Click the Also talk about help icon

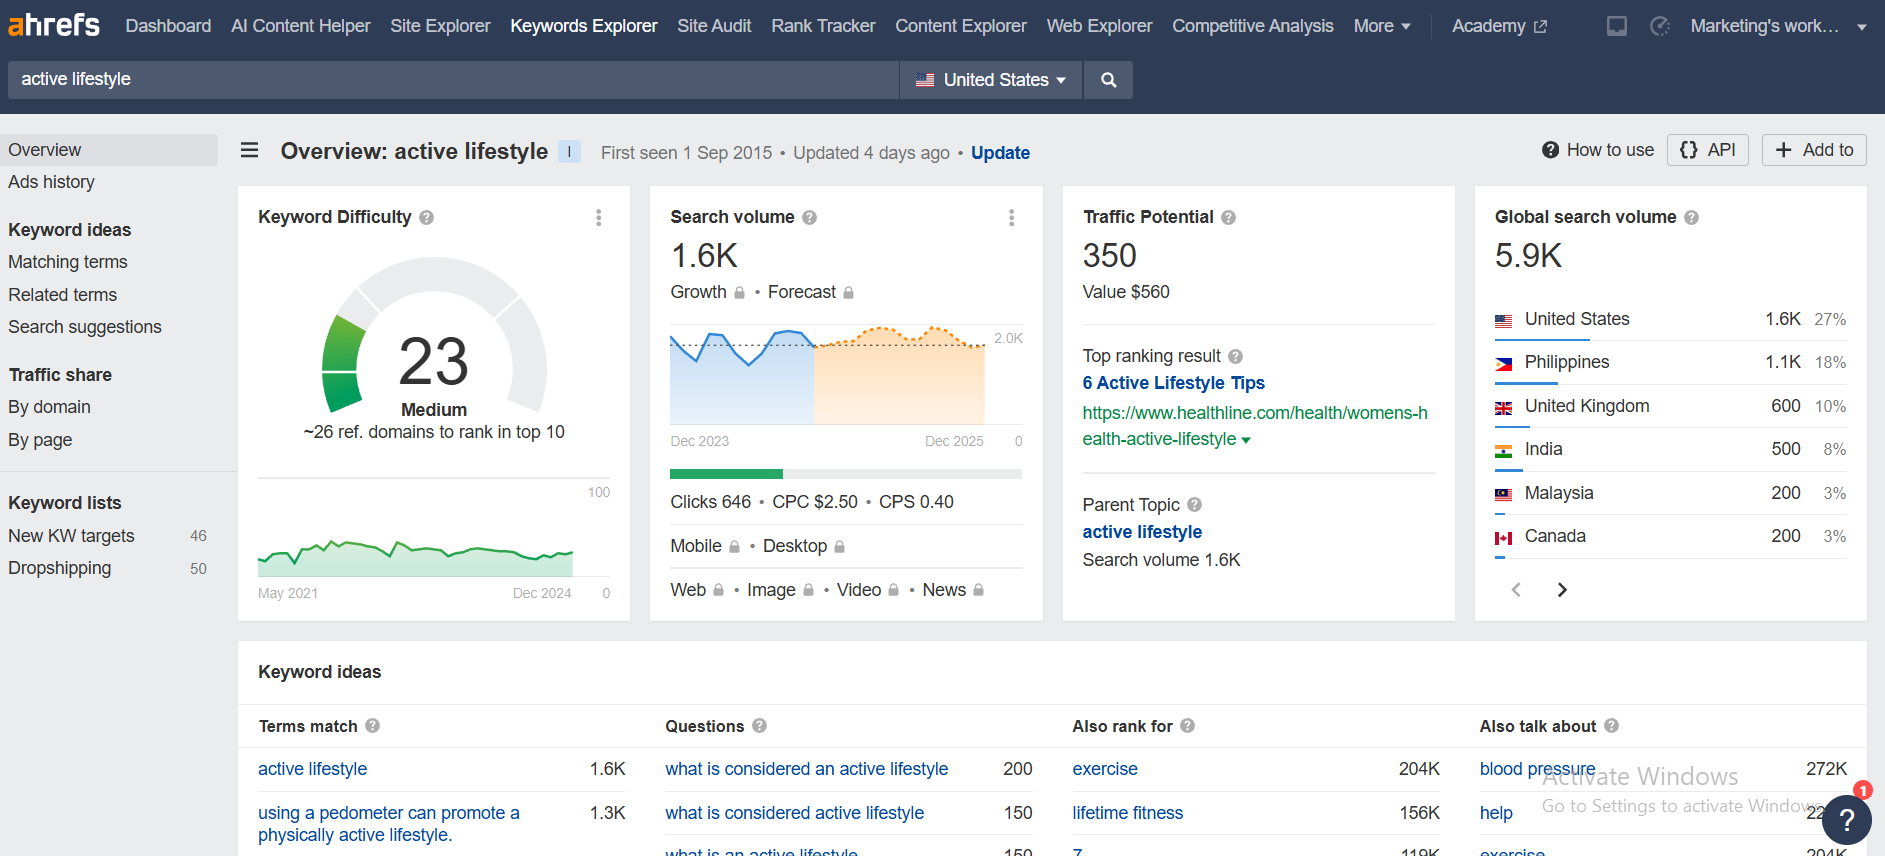(x=1612, y=726)
